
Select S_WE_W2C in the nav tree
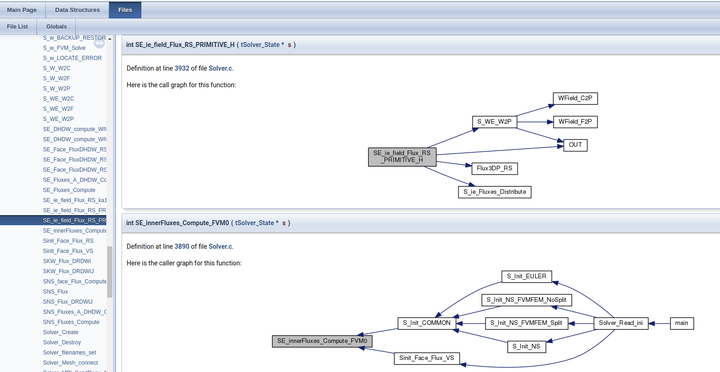[x=58, y=98]
